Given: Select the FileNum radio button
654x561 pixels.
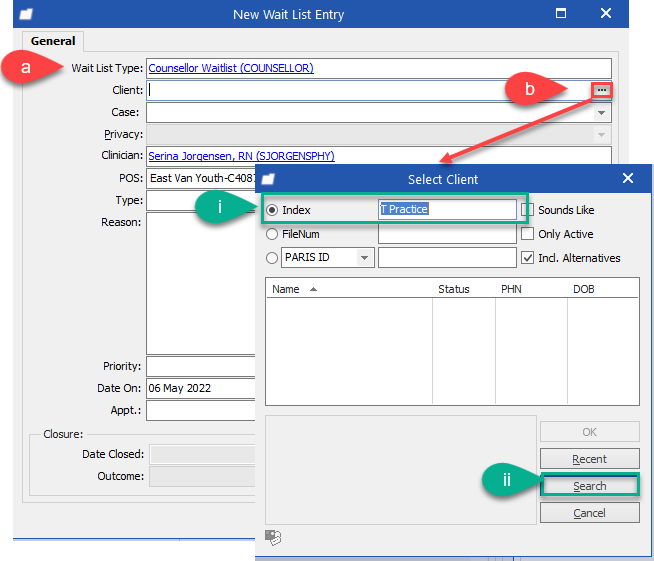Looking at the screenshot, I should [272, 234].
